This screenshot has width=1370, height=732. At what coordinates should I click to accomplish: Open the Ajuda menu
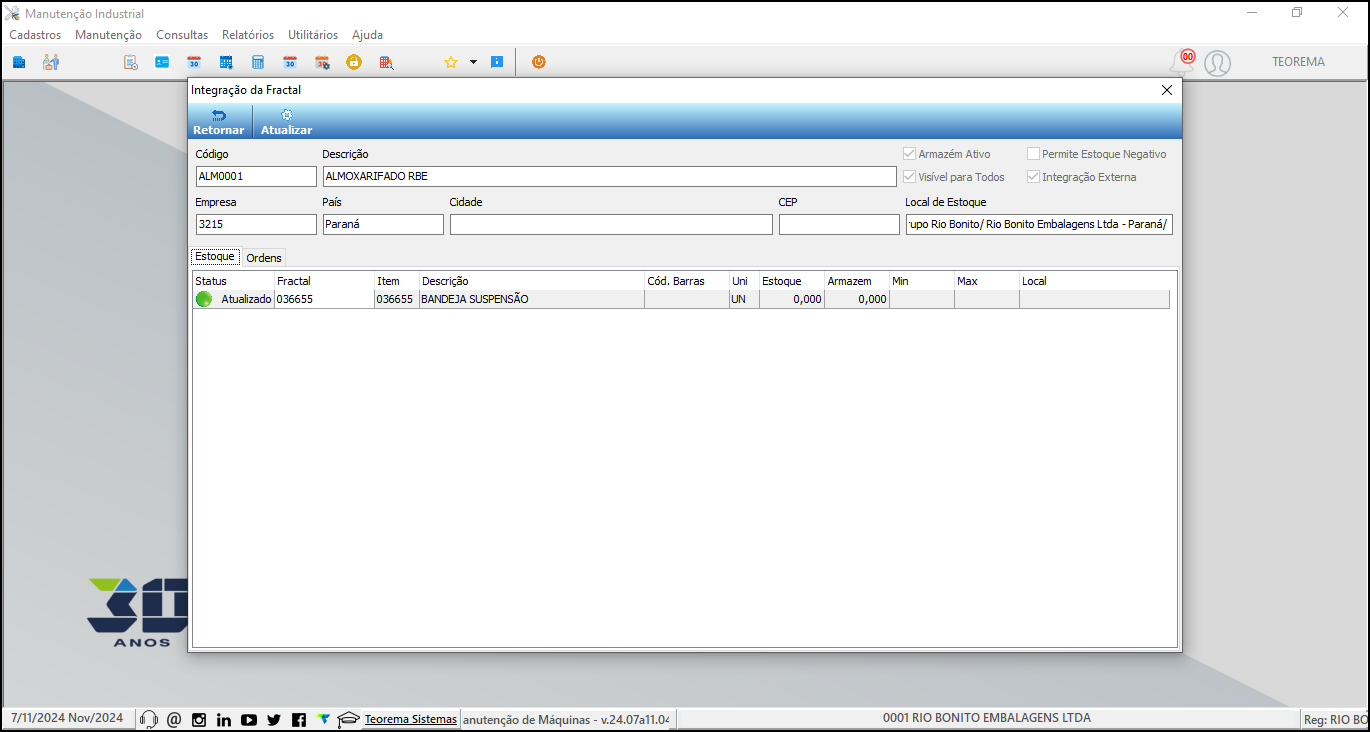(367, 35)
